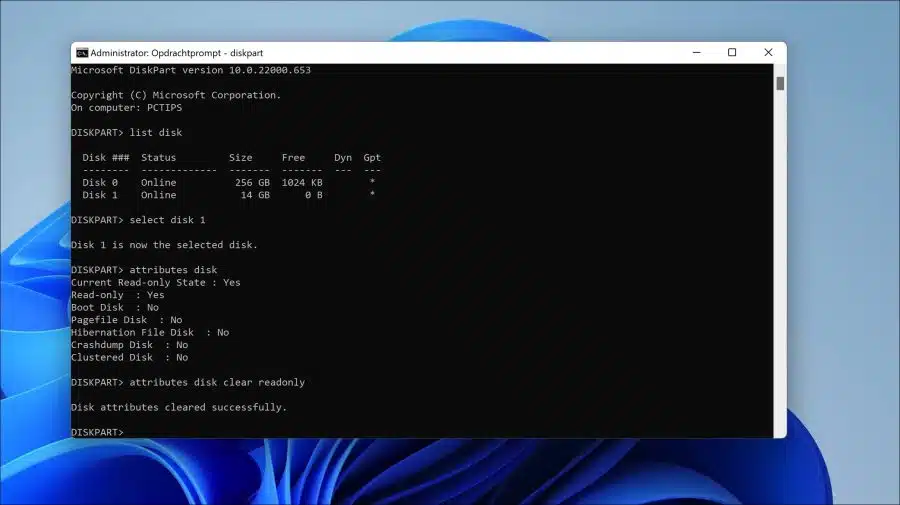The height and width of the screenshot is (505, 900).
Task: Click the 'Dyn' column header
Action: point(343,157)
